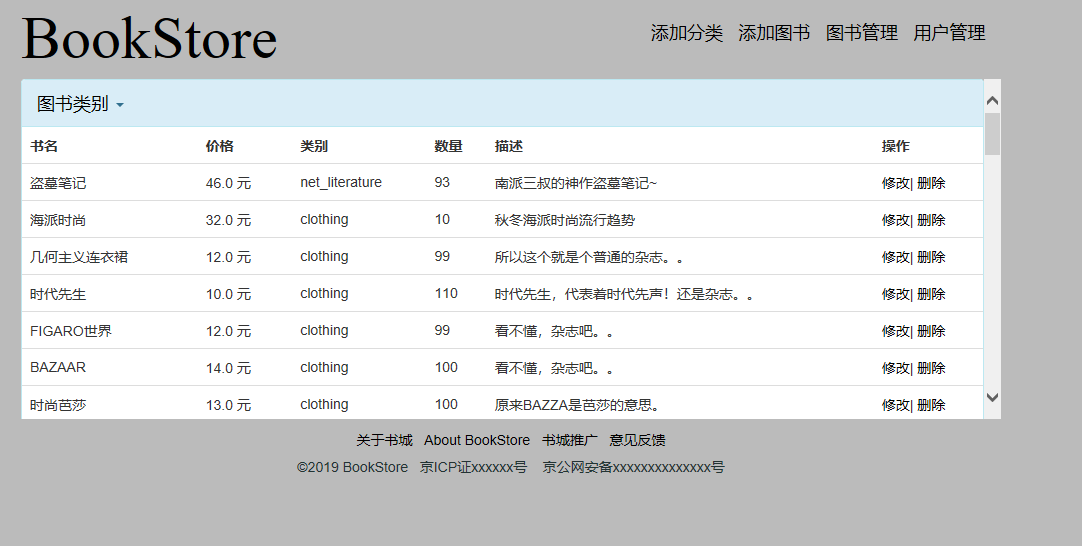
Task: Click the ©2019 BookStore copyright text
Action: pos(353,467)
